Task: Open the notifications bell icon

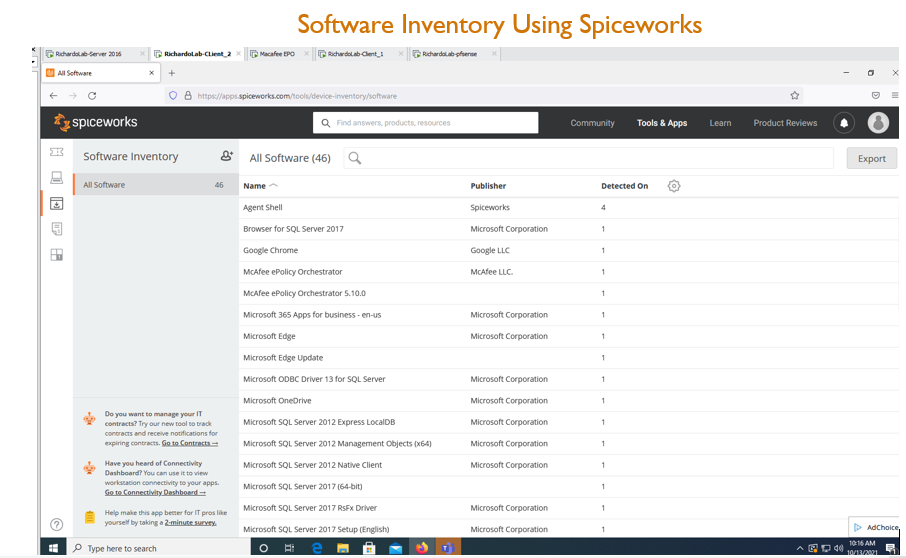Action: point(844,123)
